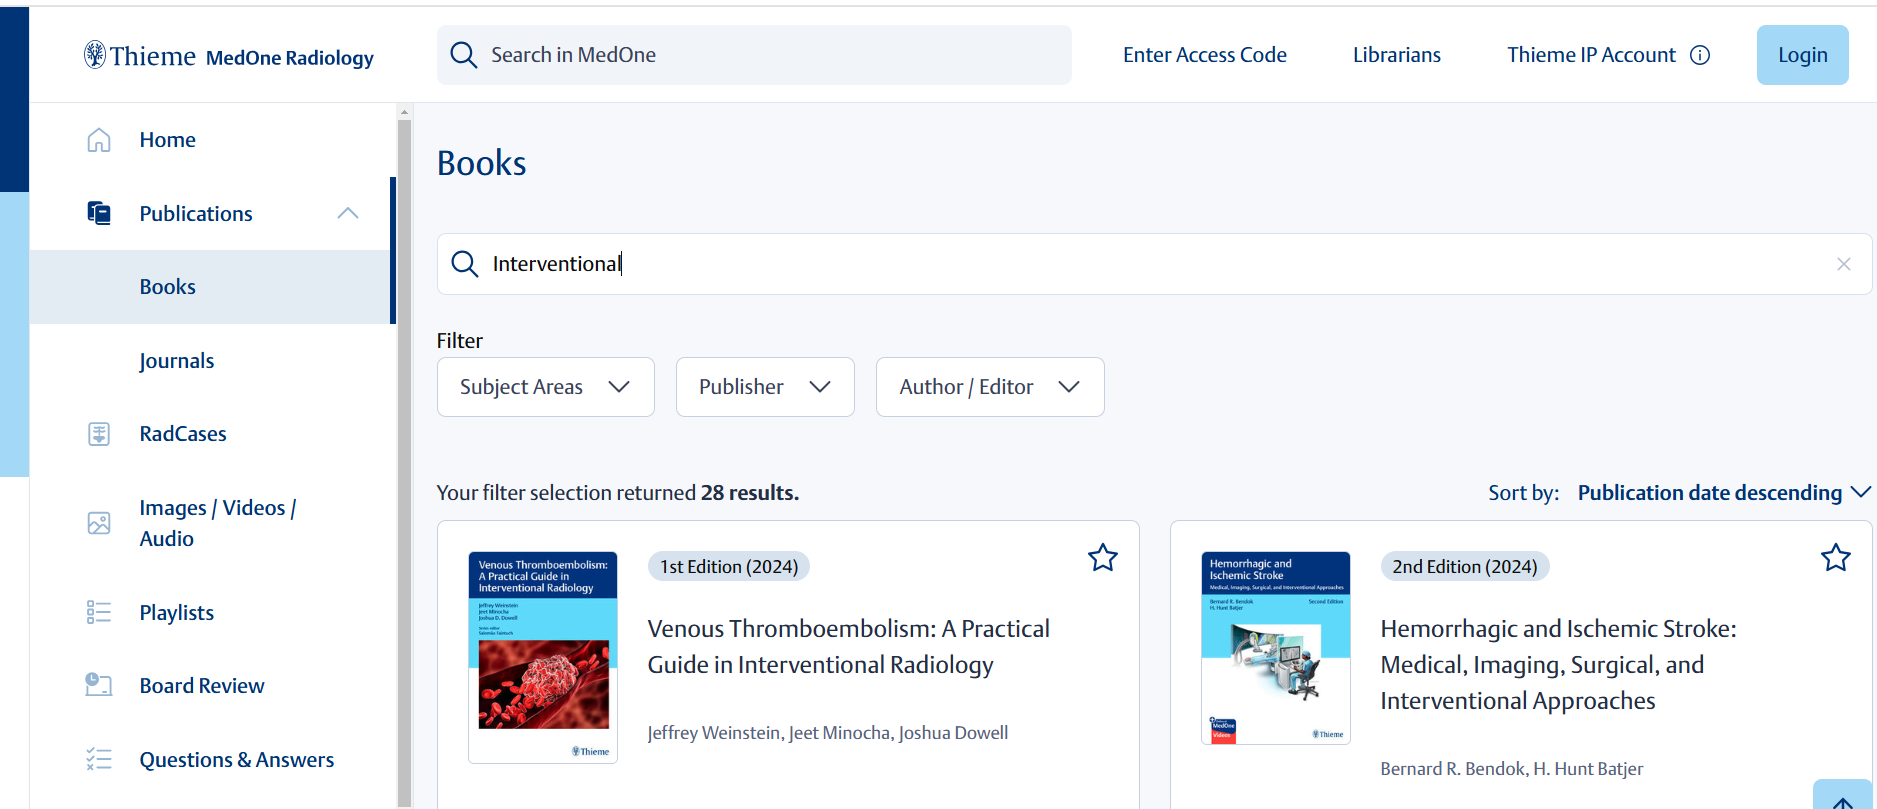
Task: Click the info icon beside Thieme IP Account
Action: (x=1700, y=55)
